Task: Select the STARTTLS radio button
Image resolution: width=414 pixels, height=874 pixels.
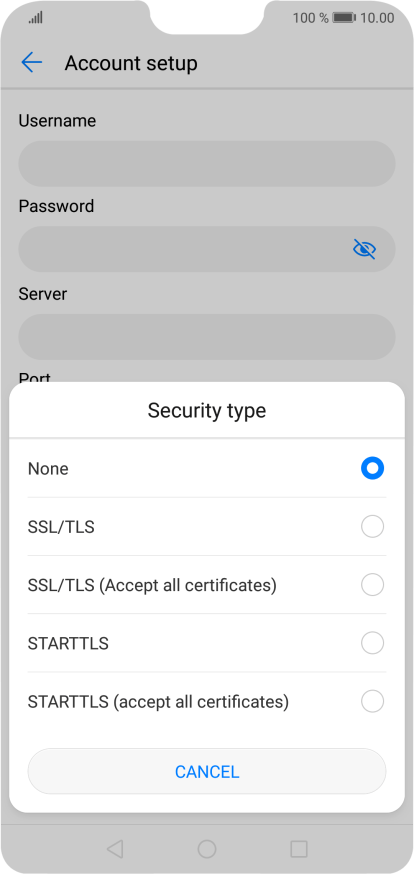Action: (372, 643)
